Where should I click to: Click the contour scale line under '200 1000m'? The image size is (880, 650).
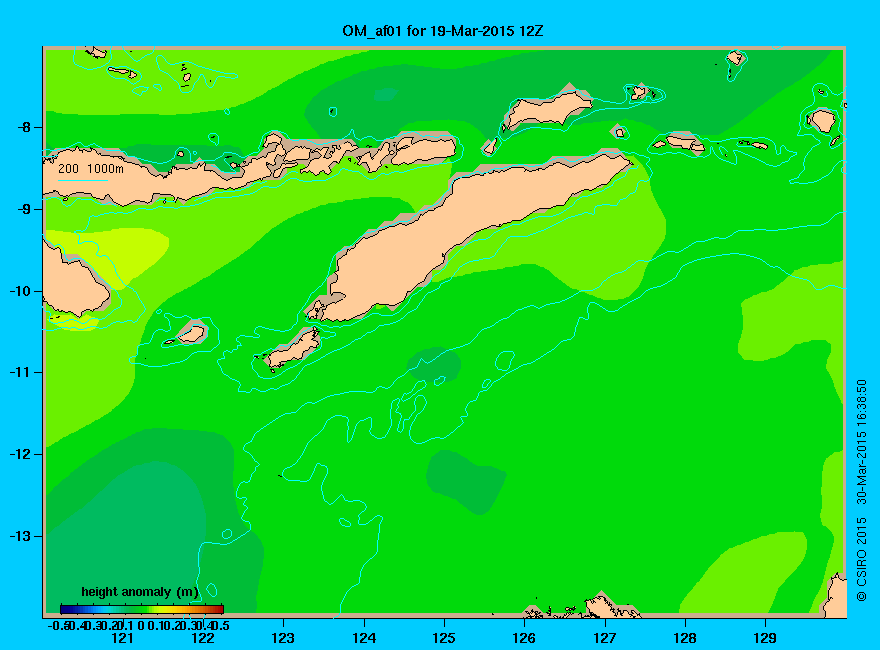(x=82, y=181)
